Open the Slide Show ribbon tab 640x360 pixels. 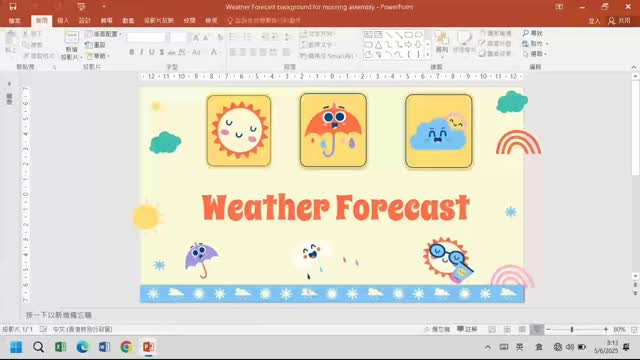(x=159, y=20)
